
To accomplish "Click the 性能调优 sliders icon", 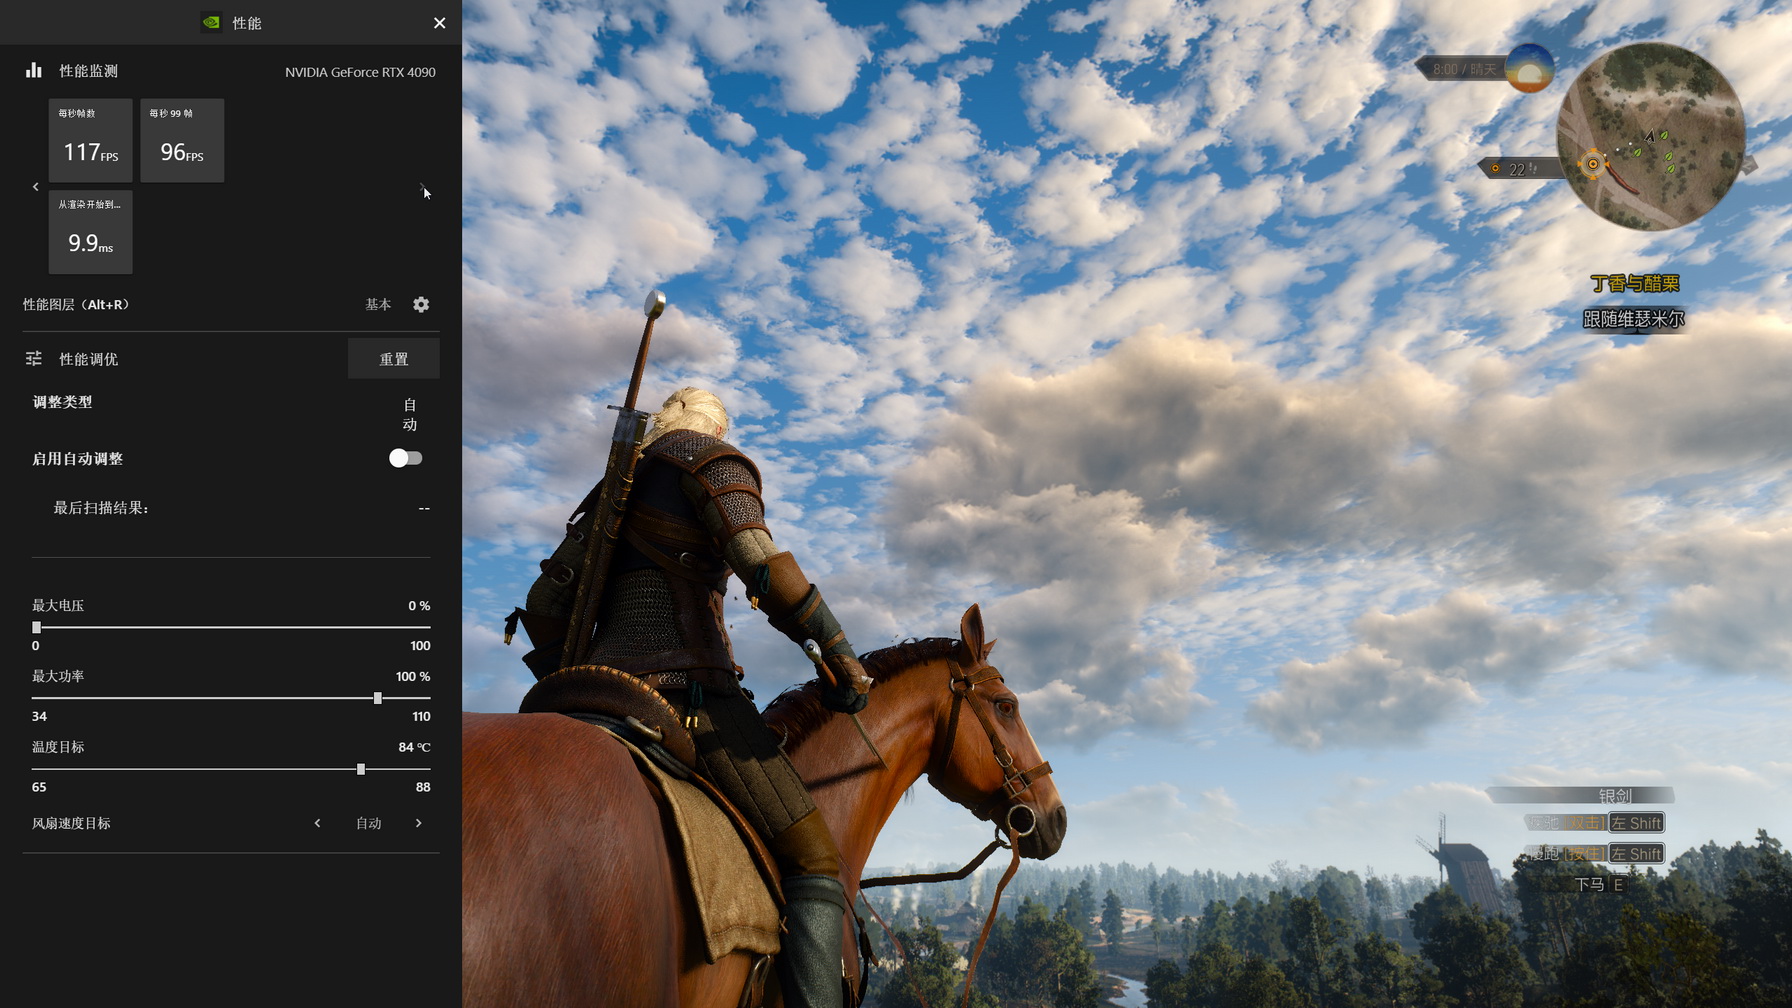I will click(34, 358).
